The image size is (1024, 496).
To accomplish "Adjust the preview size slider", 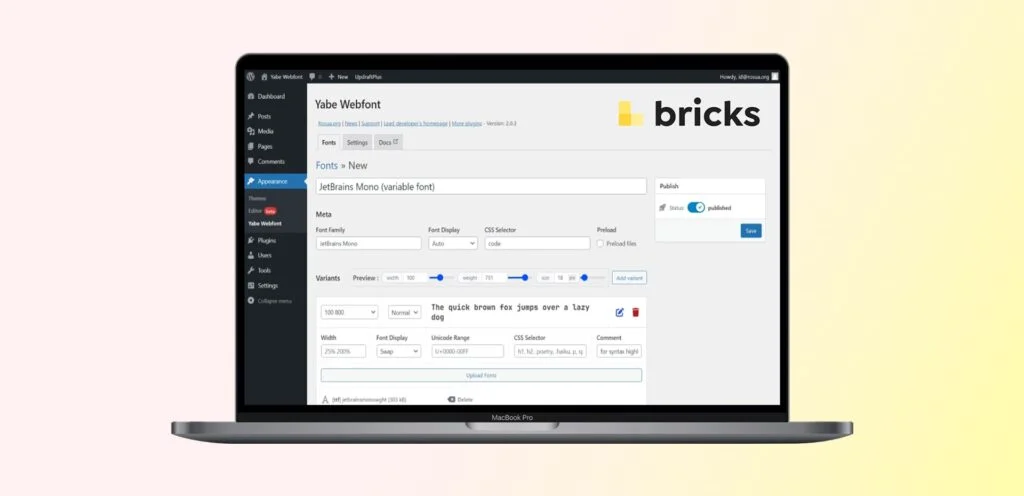I will (591, 277).
